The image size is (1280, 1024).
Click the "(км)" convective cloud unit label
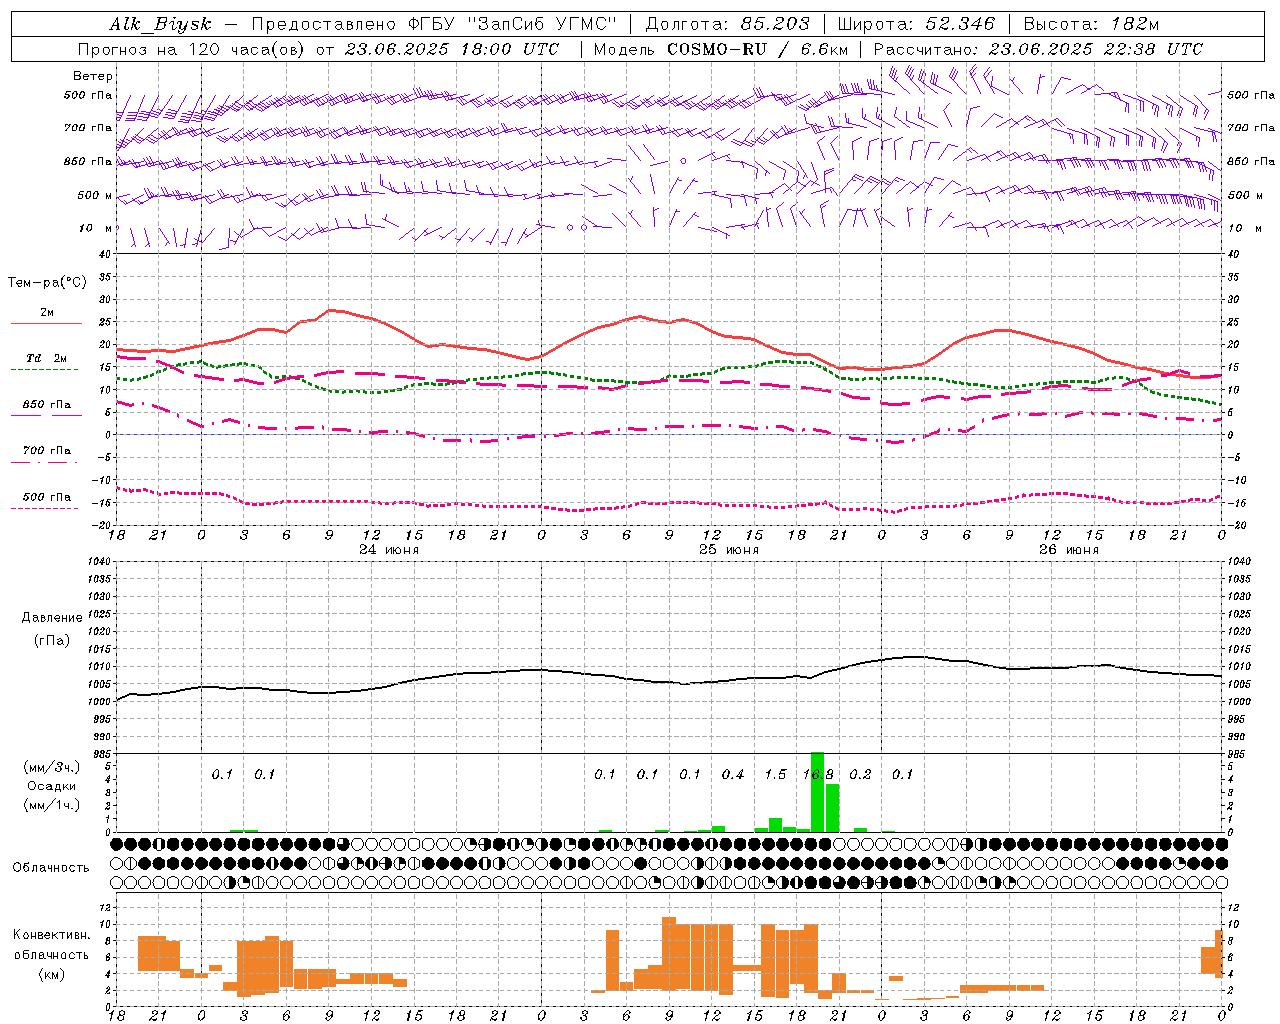(x=52, y=973)
